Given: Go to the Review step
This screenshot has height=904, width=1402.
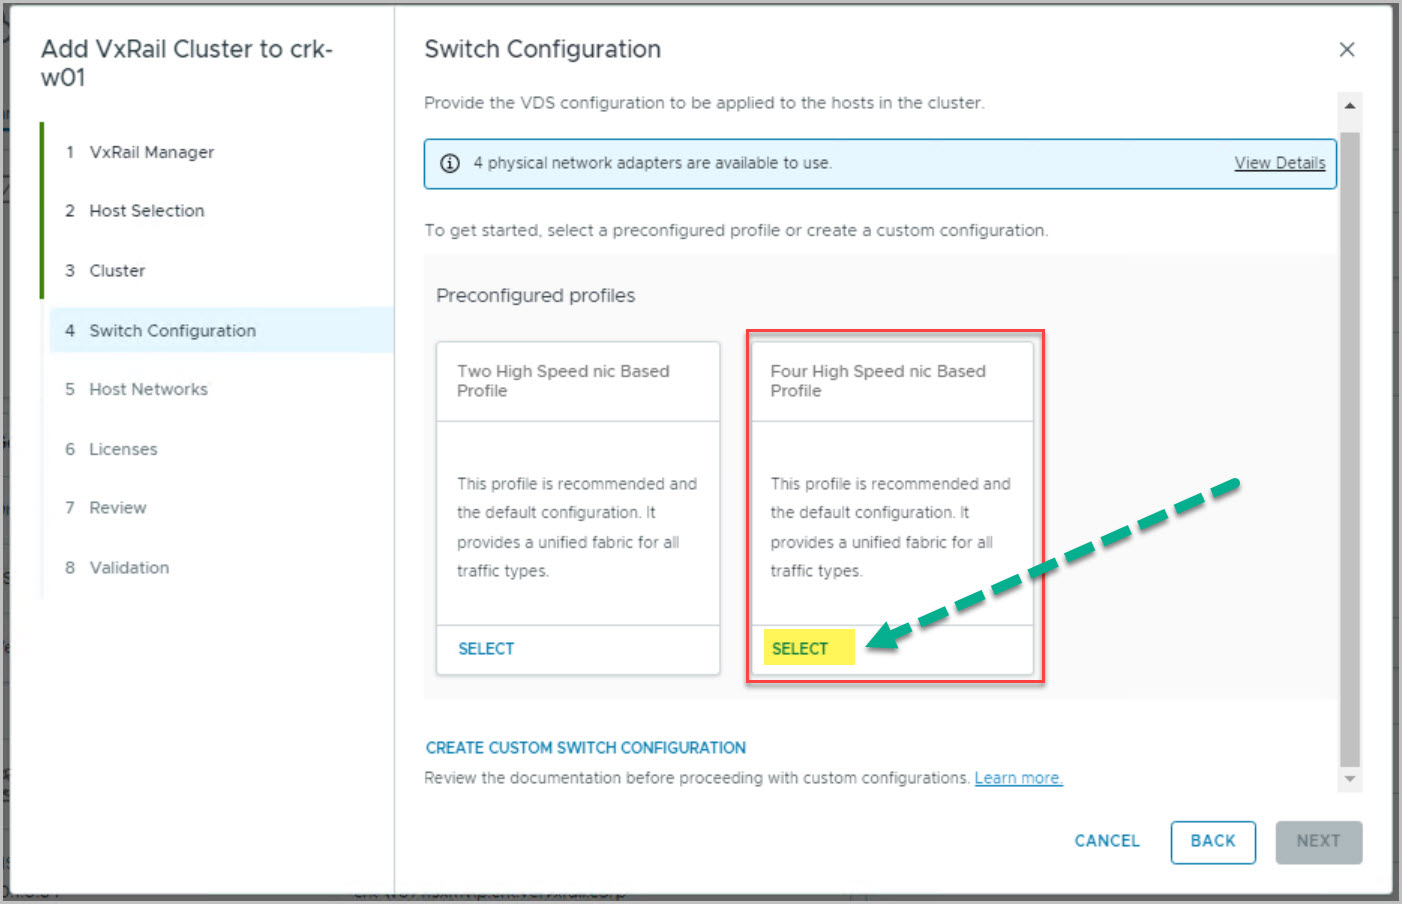Looking at the screenshot, I should [x=117, y=508].
